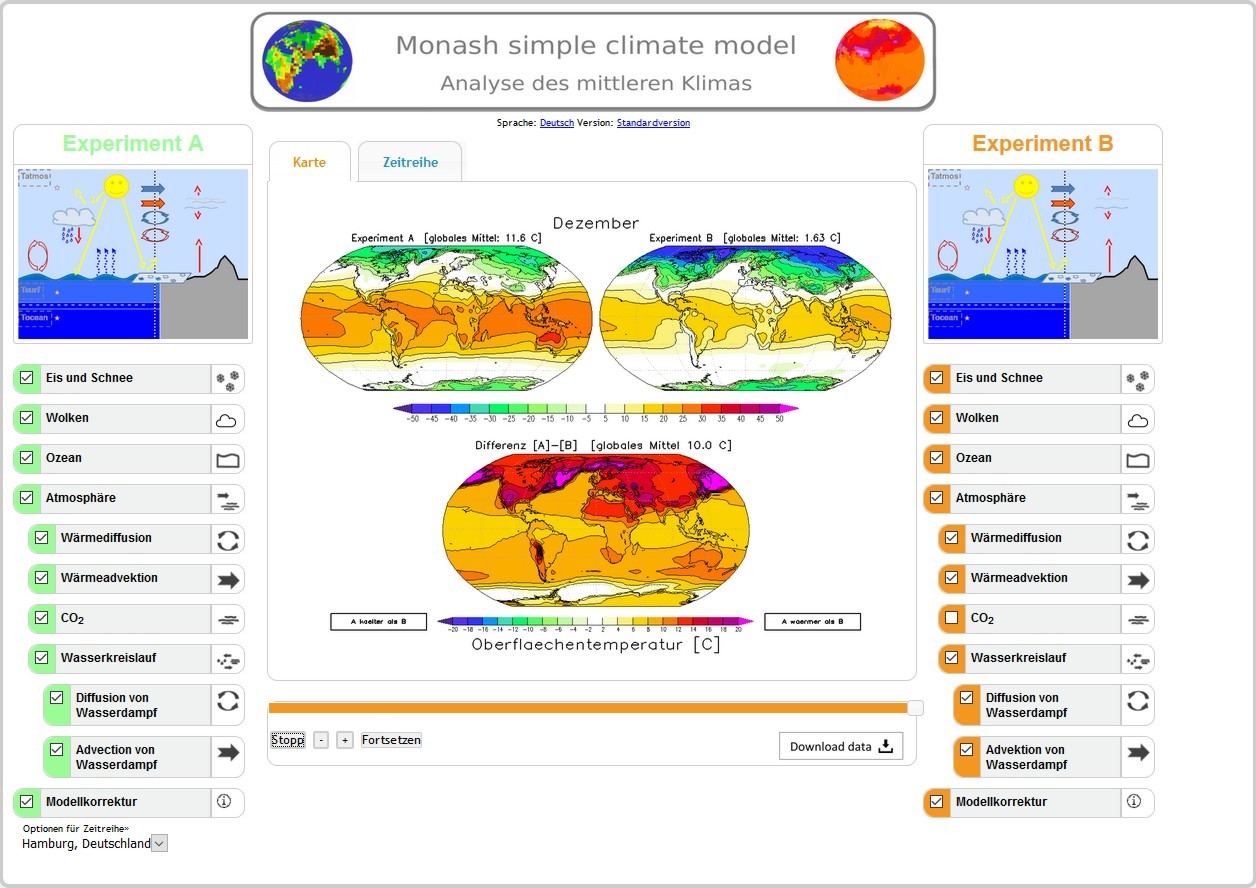1256x888 pixels.
Task: Enable the CO2 checkbox in Experiment B
Action: pos(951,618)
